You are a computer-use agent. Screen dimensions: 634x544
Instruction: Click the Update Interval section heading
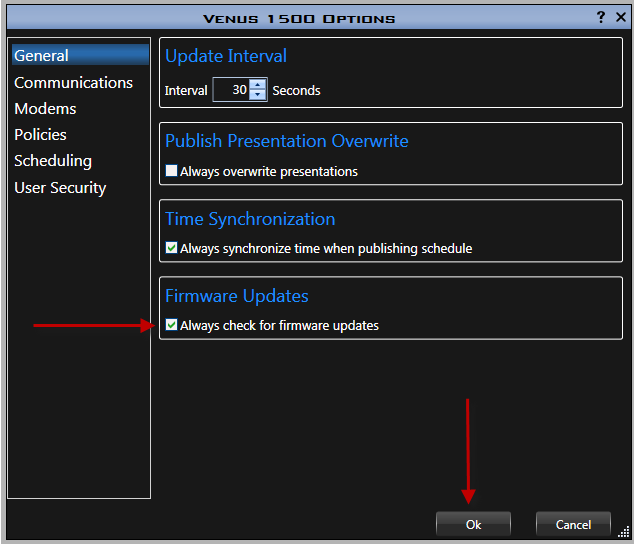click(226, 57)
